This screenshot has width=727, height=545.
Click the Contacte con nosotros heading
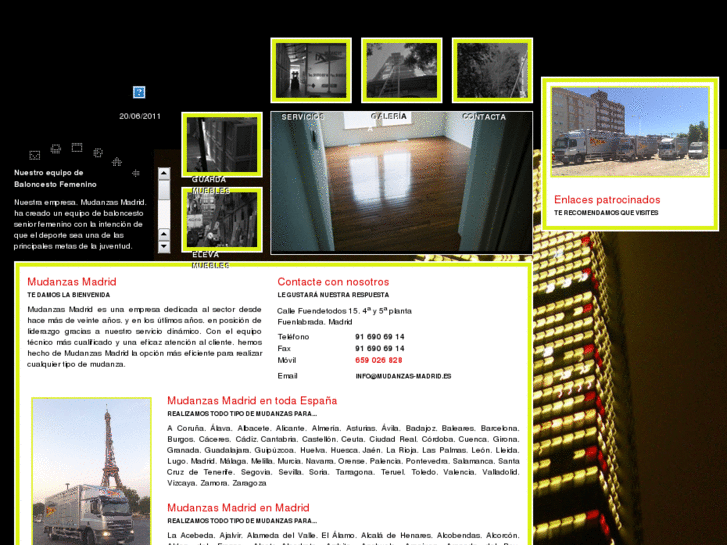(333, 282)
